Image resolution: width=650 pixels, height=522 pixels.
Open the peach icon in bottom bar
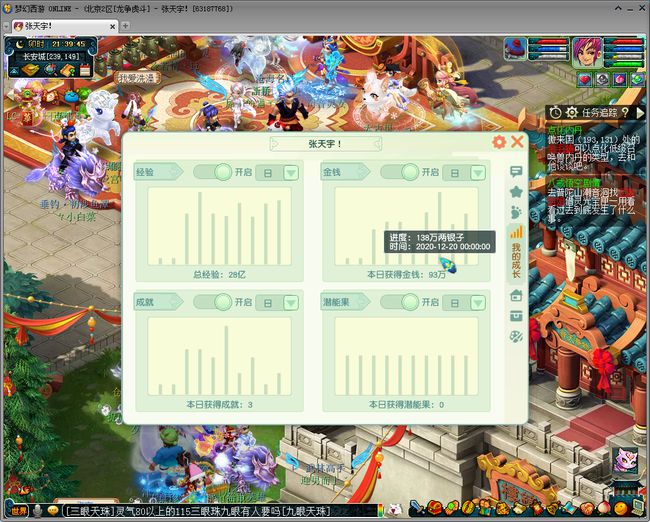(604, 507)
